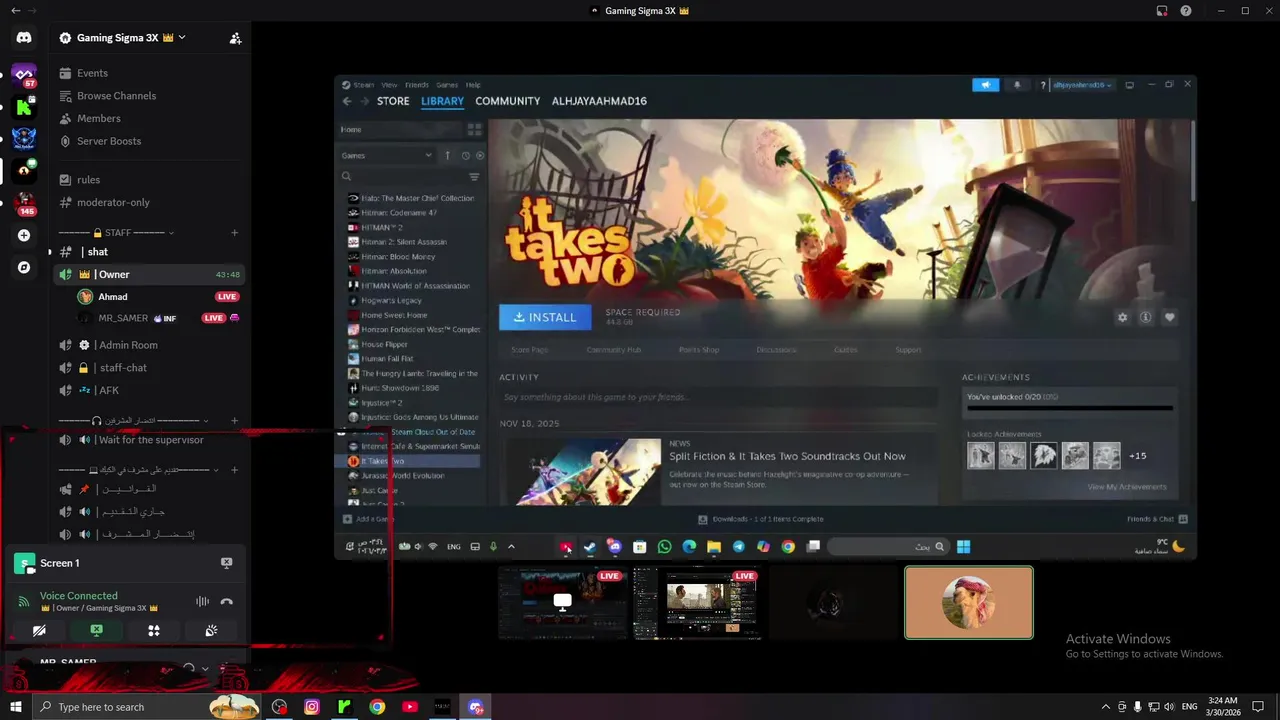The image size is (1280, 720).
Task: Open the Steam menu in menu bar
Action: [363, 85]
